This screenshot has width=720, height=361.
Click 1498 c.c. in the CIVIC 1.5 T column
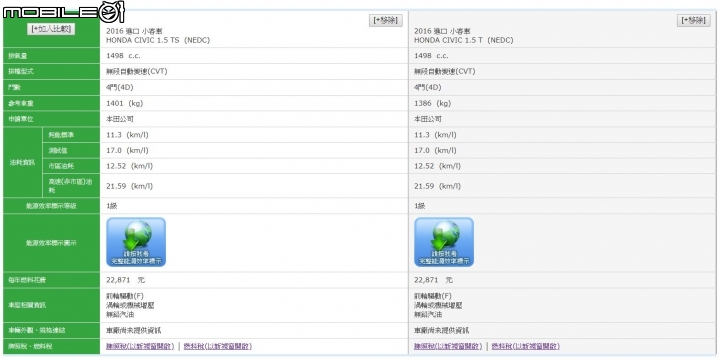[x=431, y=56]
